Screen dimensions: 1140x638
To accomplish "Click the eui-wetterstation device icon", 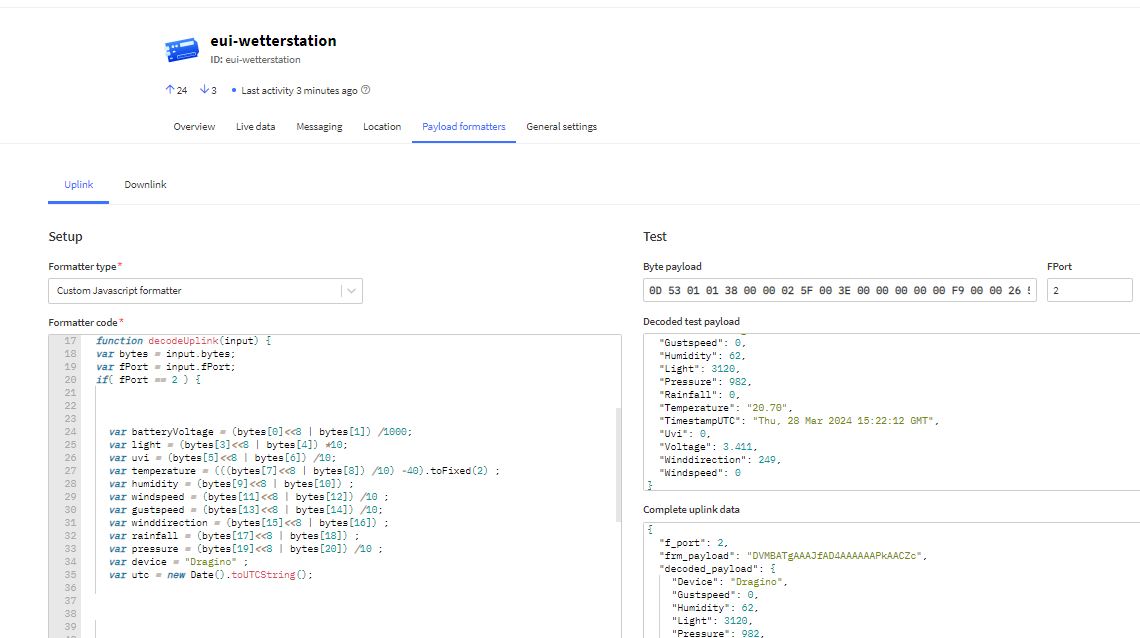I will [182, 49].
